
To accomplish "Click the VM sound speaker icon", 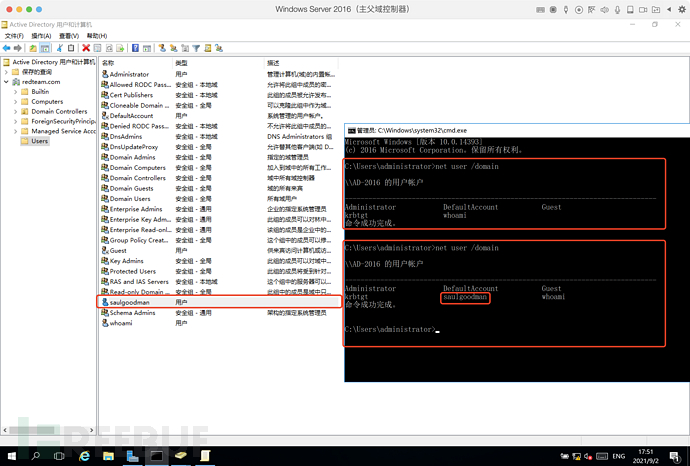I will coord(605,10).
